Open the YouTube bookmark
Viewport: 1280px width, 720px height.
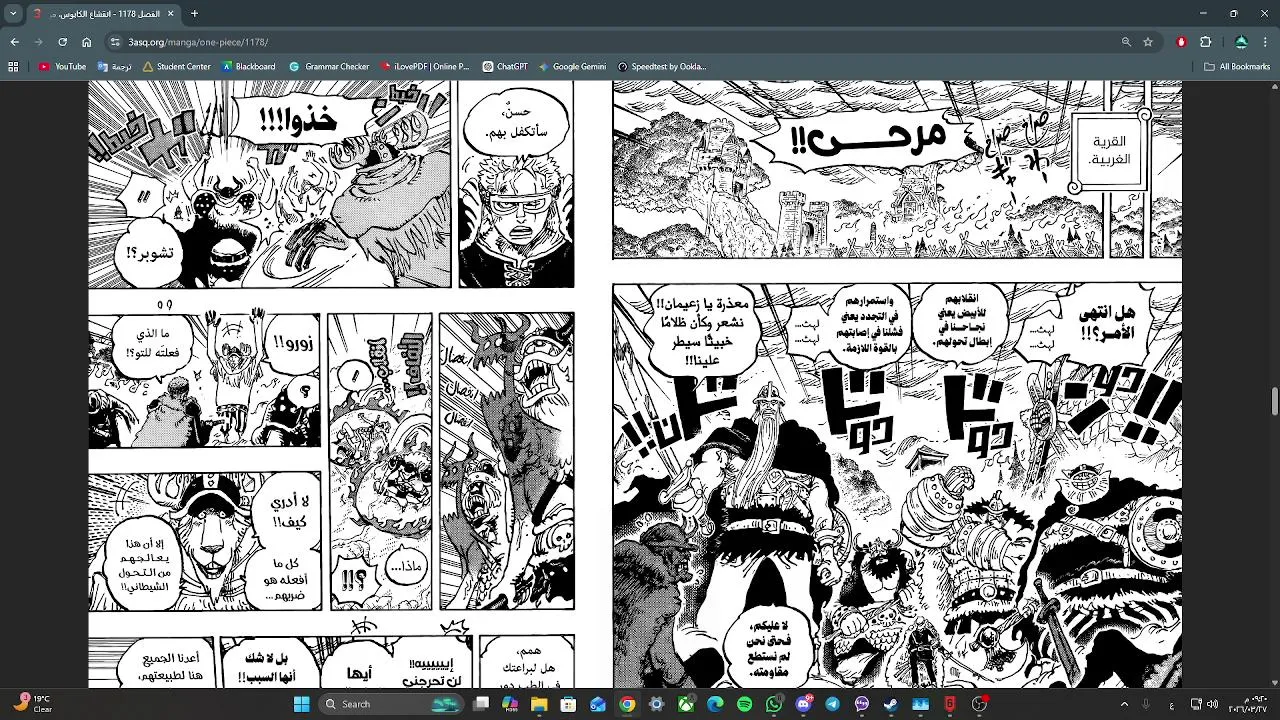tap(63, 67)
